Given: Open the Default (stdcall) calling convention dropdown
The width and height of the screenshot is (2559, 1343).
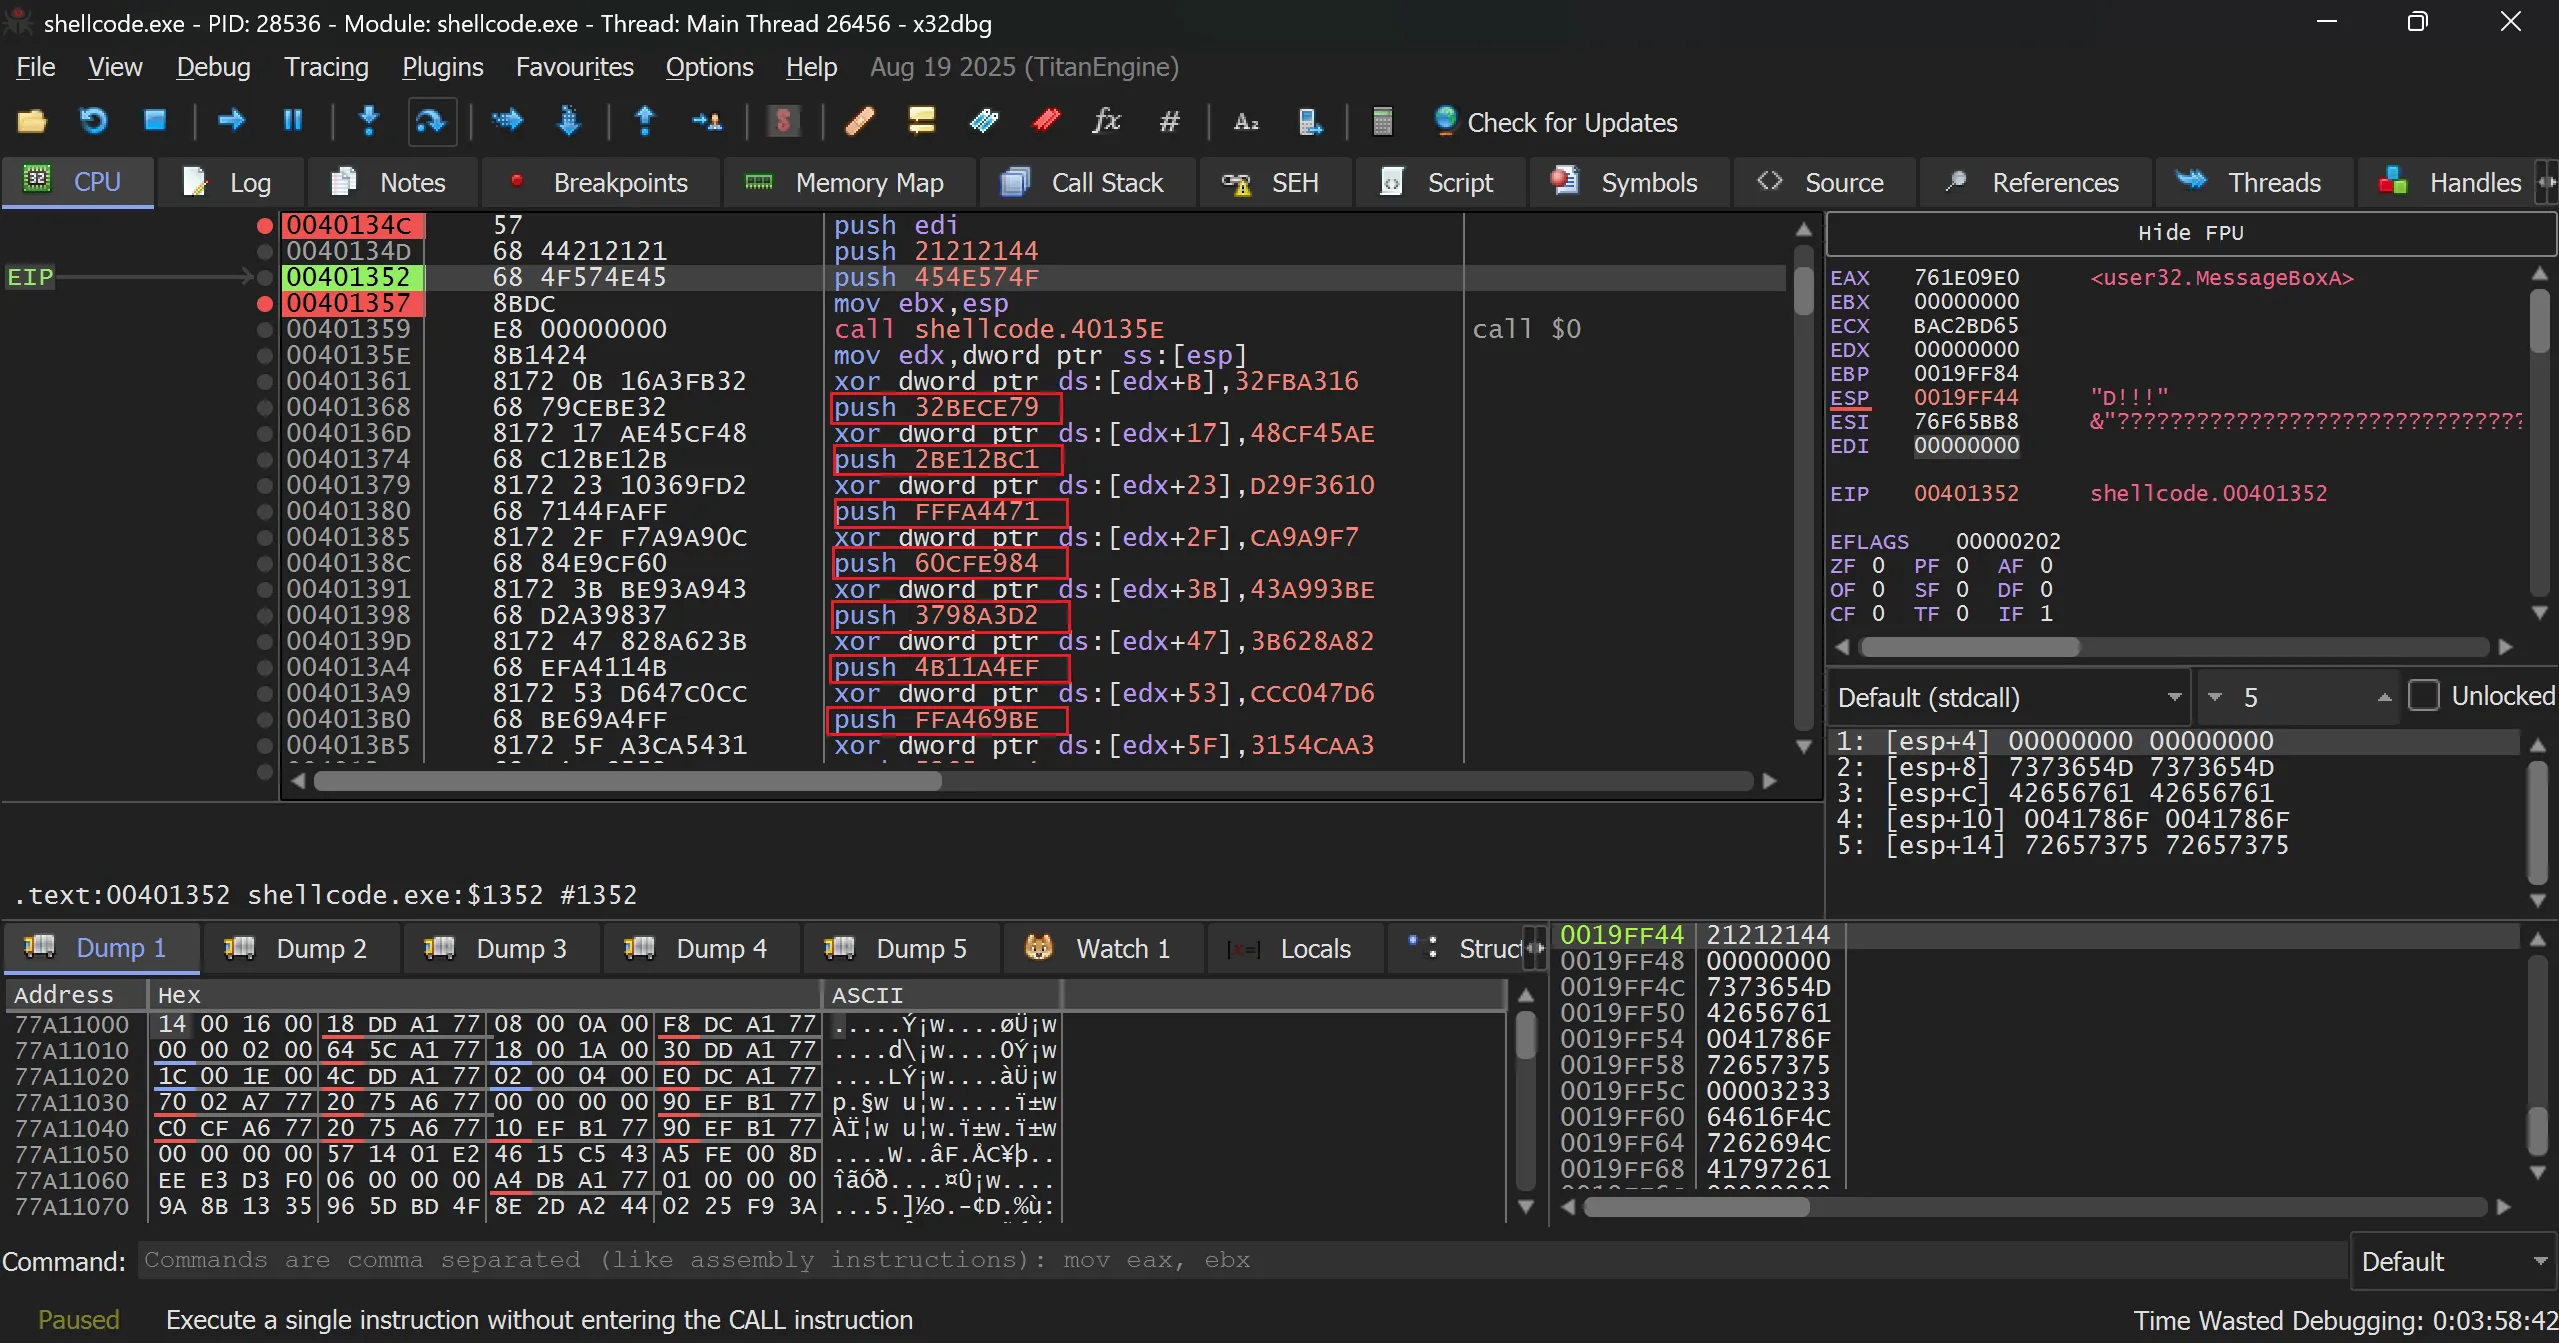Looking at the screenshot, I should pos(2008,697).
